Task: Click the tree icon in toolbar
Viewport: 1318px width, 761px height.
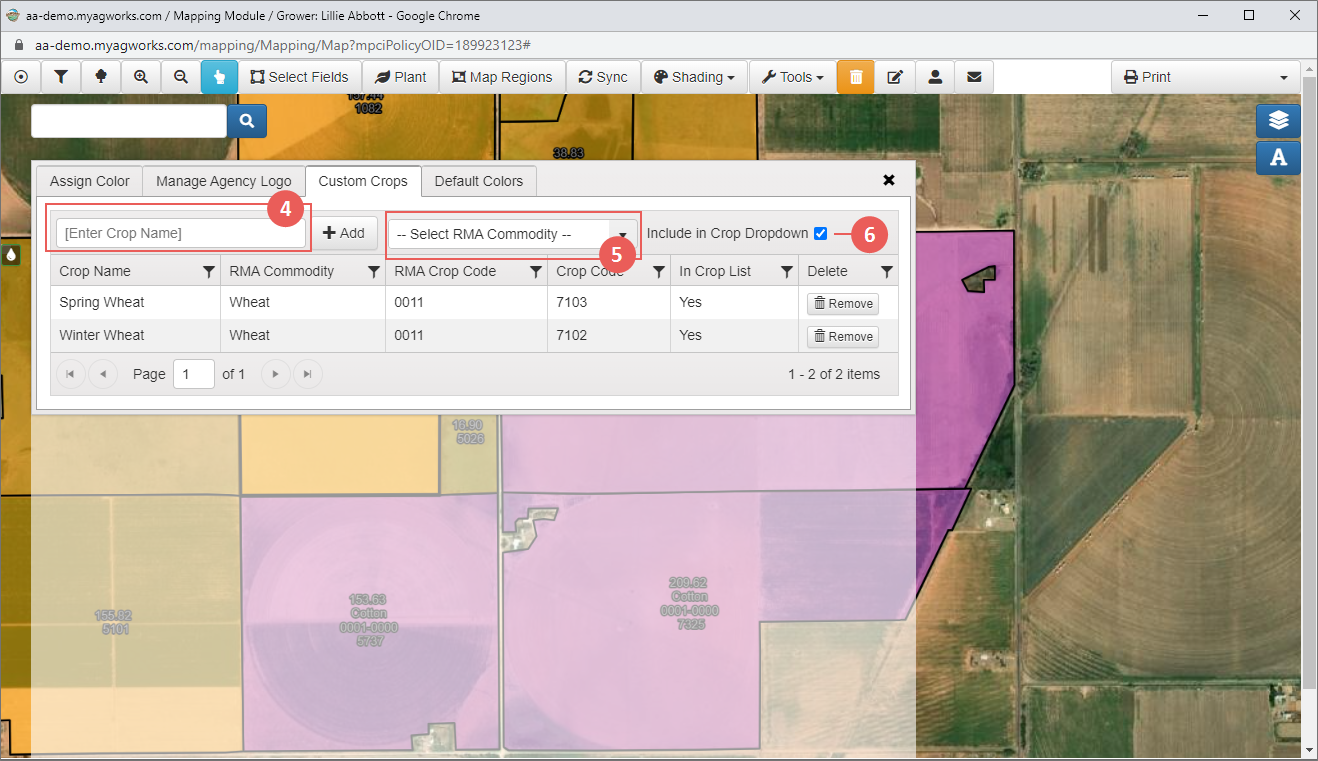Action: [x=100, y=77]
